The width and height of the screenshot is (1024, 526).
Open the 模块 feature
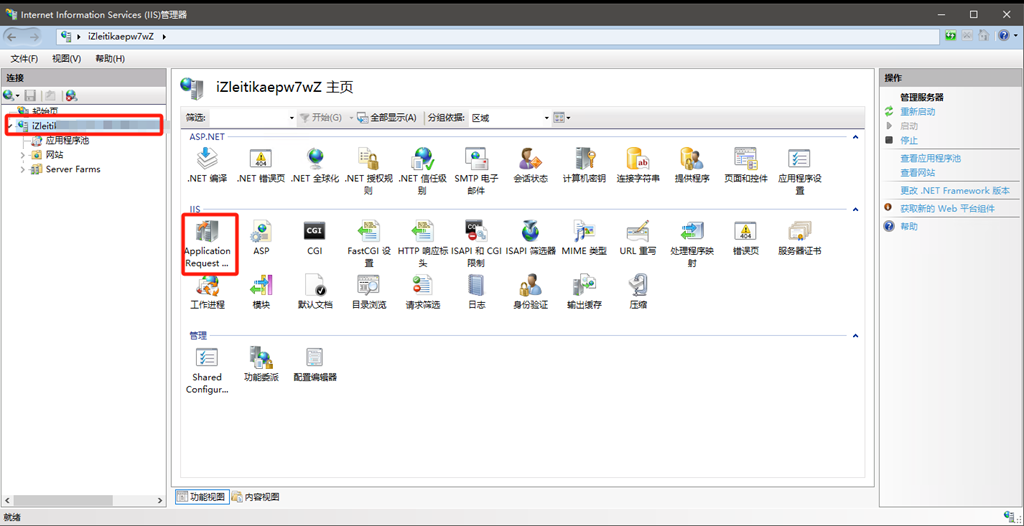coord(261,291)
